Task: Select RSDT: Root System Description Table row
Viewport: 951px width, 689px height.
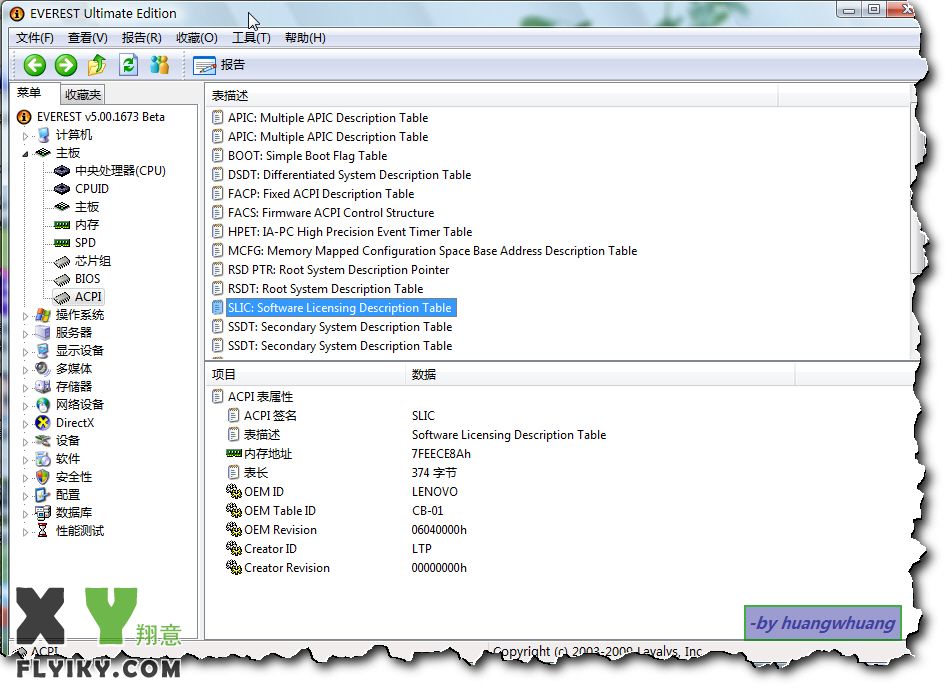Action: tap(325, 289)
